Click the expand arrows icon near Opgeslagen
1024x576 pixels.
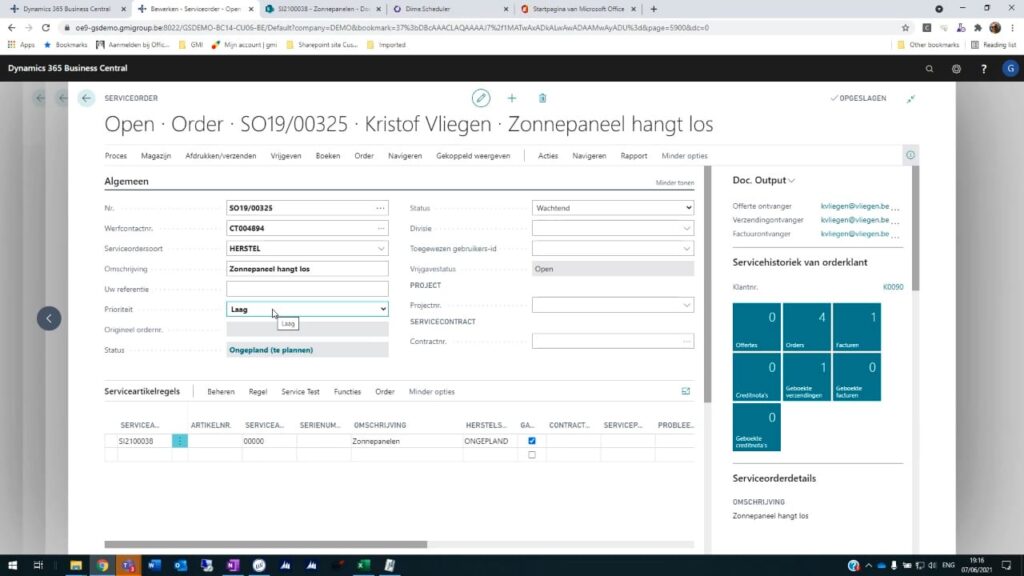[x=911, y=100]
